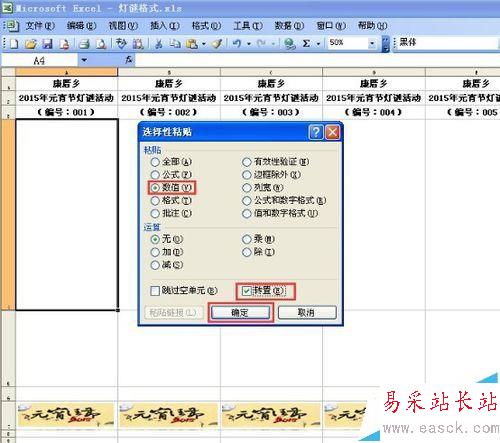Click the Insert Hyperlink globe icon
Image resolution: width=500 pixels, height=443 pixels.
point(290,44)
